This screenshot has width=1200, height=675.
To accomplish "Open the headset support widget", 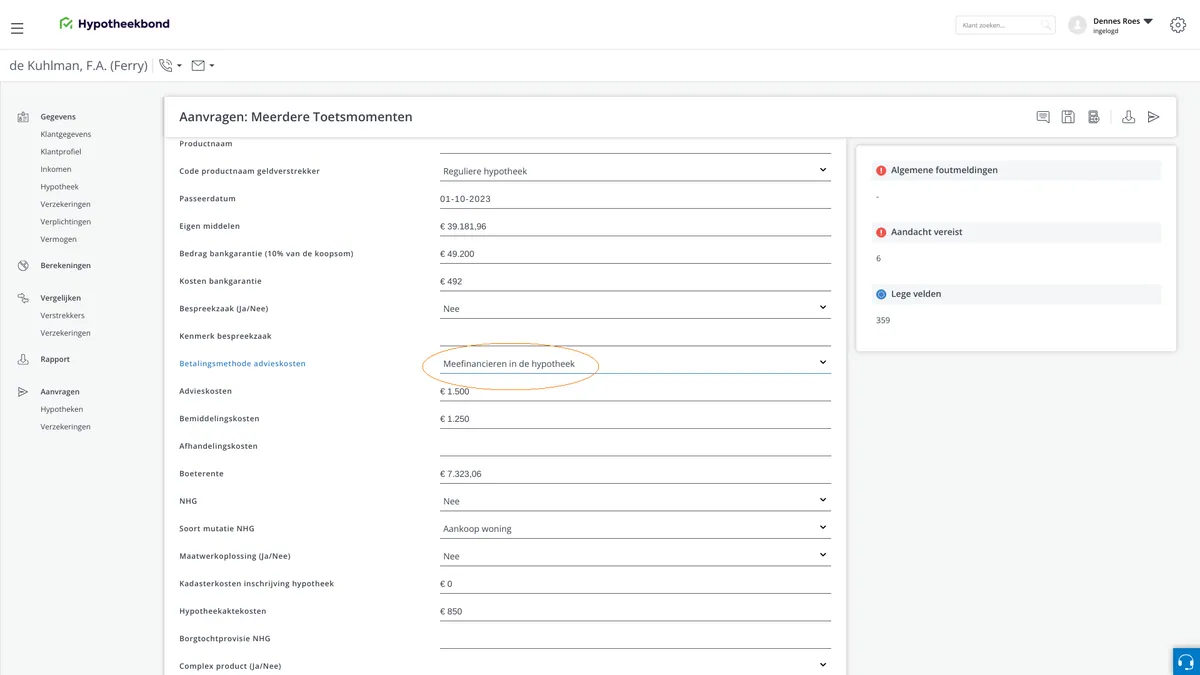I will pos(1186,661).
